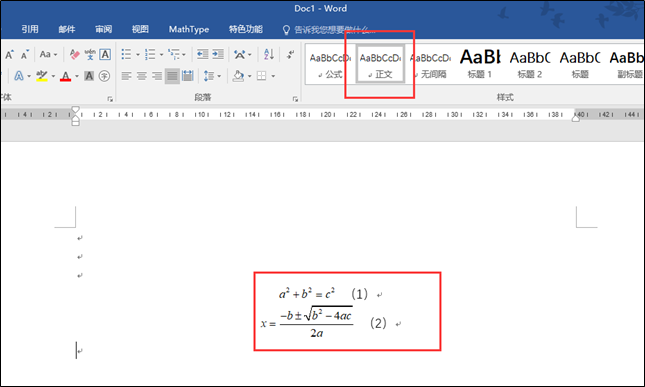Shrink font size with the smaller A icon

(x=25, y=54)
